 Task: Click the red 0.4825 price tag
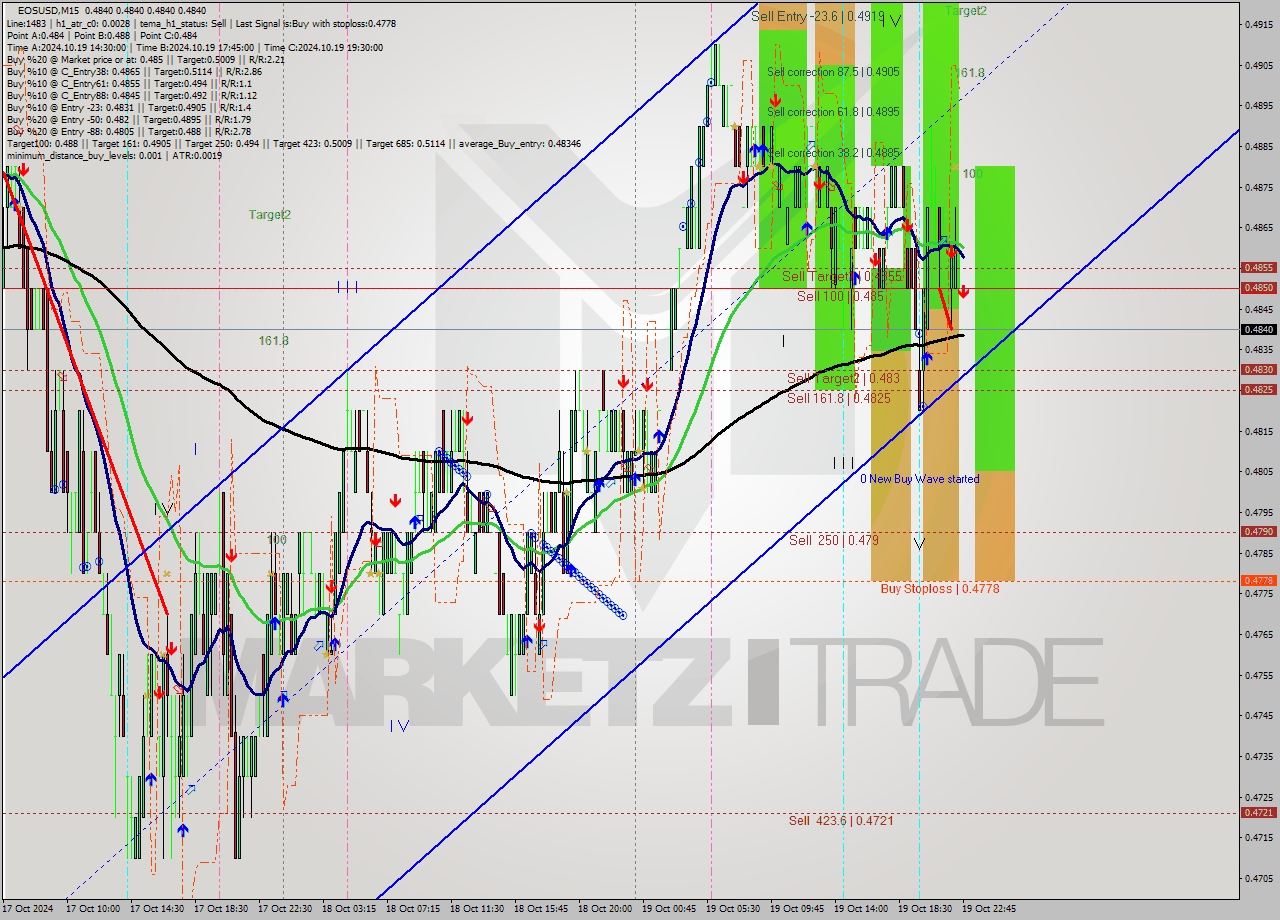(x=1258, y=389)
